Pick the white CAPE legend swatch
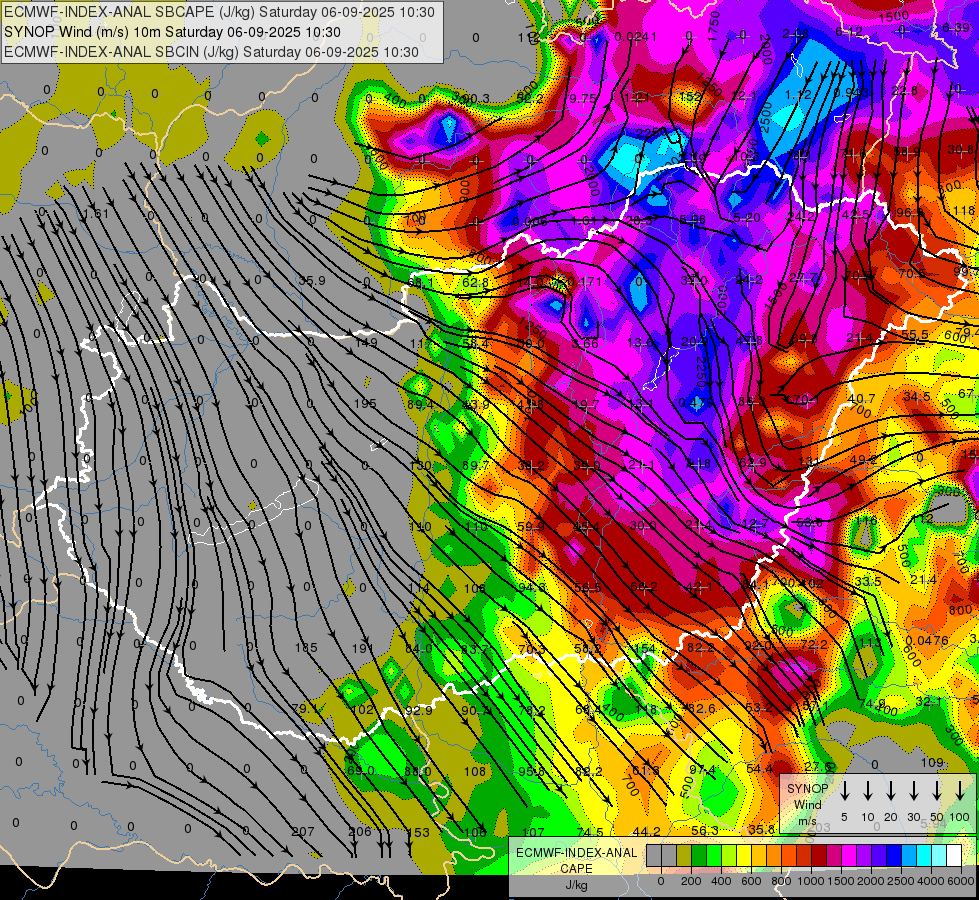Screen dimensions: 979x900 (954, 855)
